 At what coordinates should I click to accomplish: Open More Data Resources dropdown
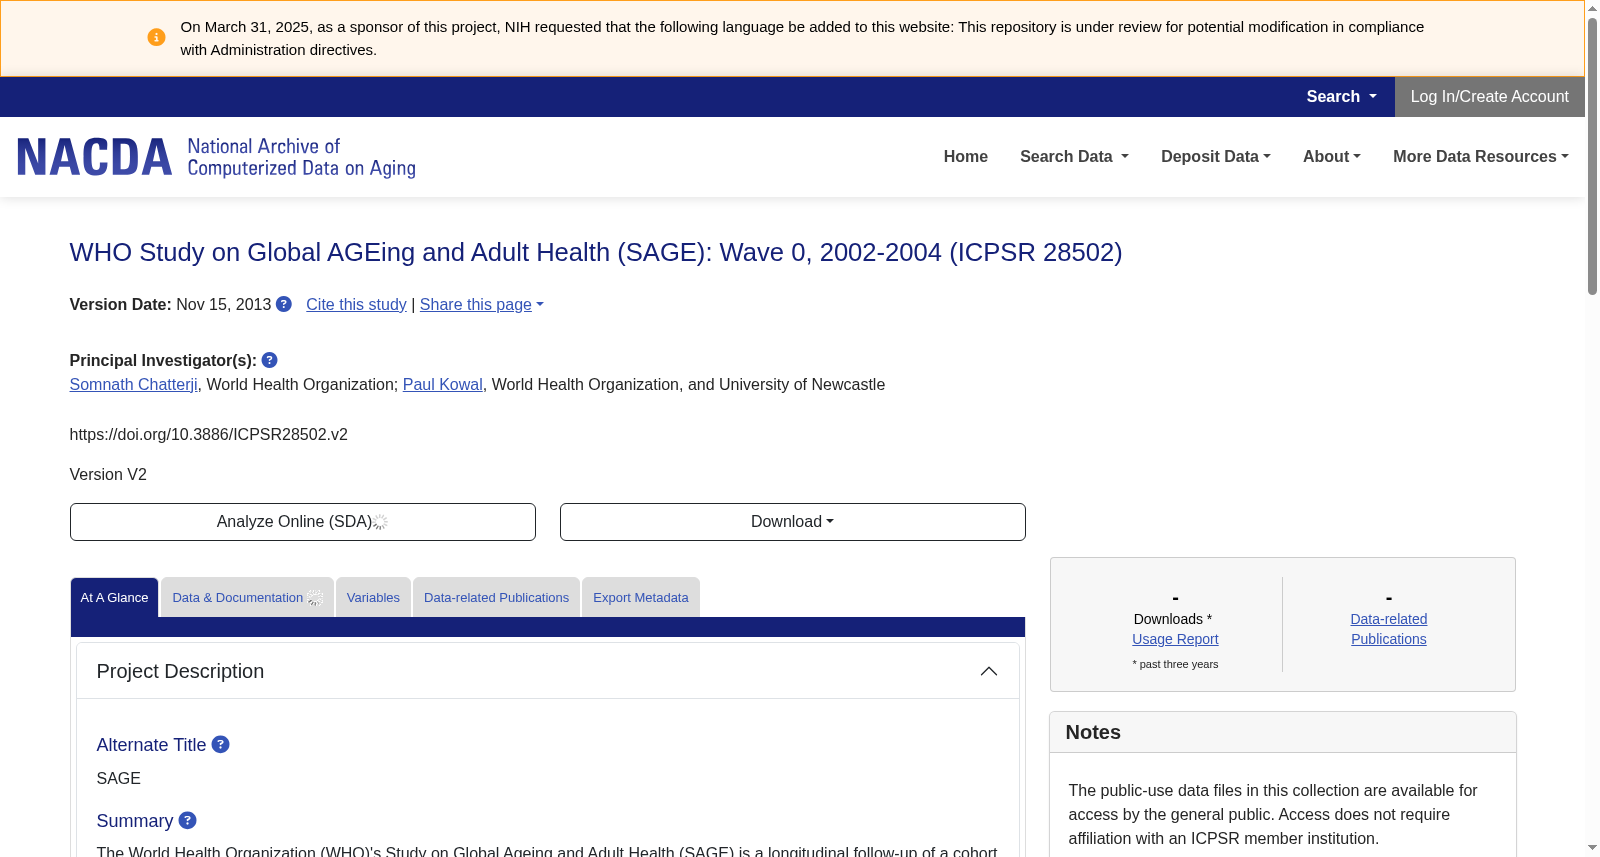[x=1481, y=157]
